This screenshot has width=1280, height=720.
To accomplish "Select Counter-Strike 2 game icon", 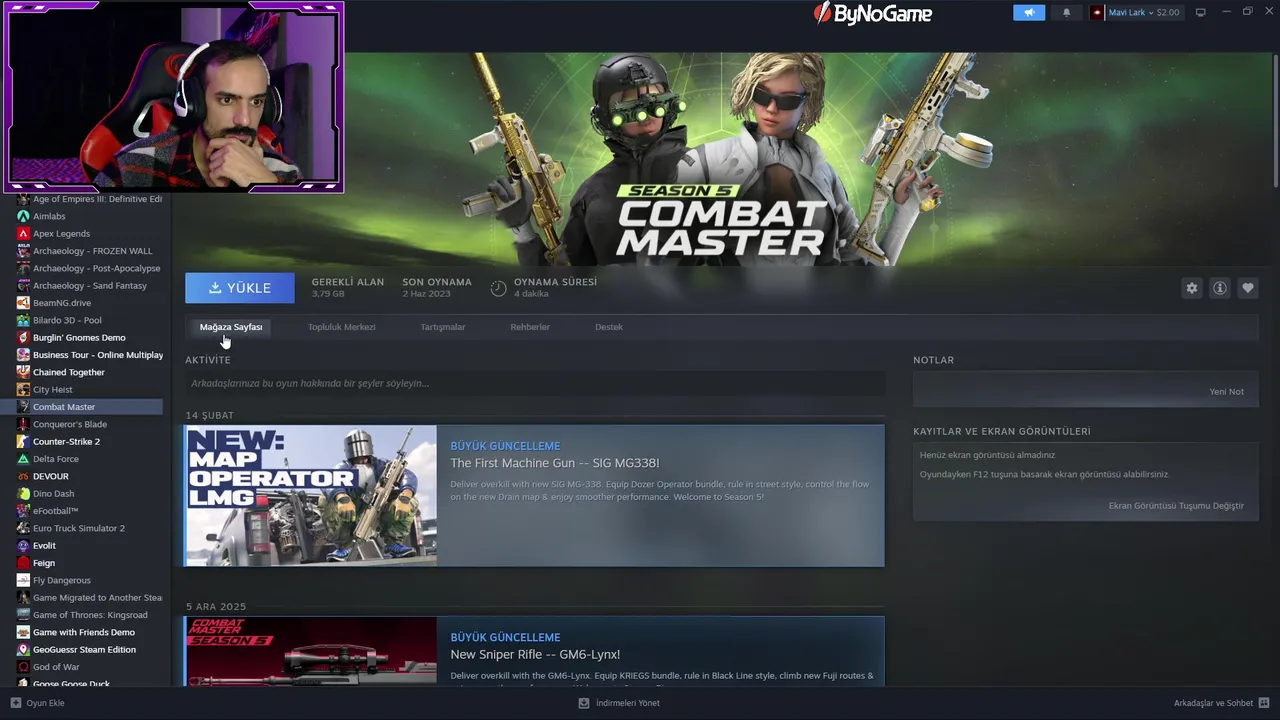I will tap(23, 441).
